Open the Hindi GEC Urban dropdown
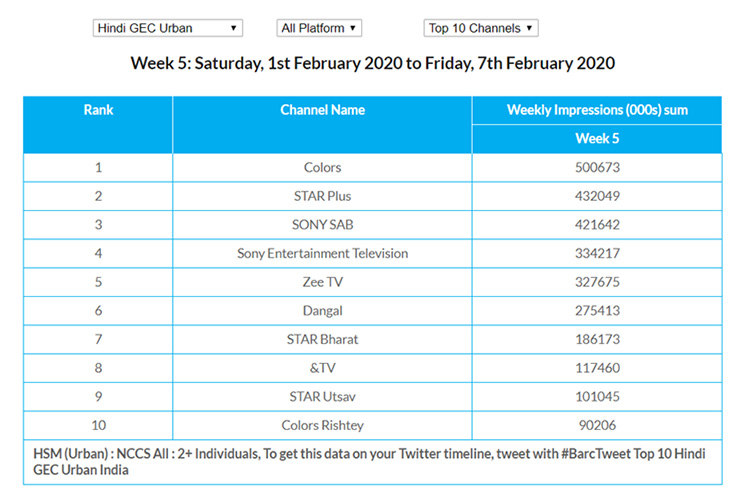 point(167,28)
